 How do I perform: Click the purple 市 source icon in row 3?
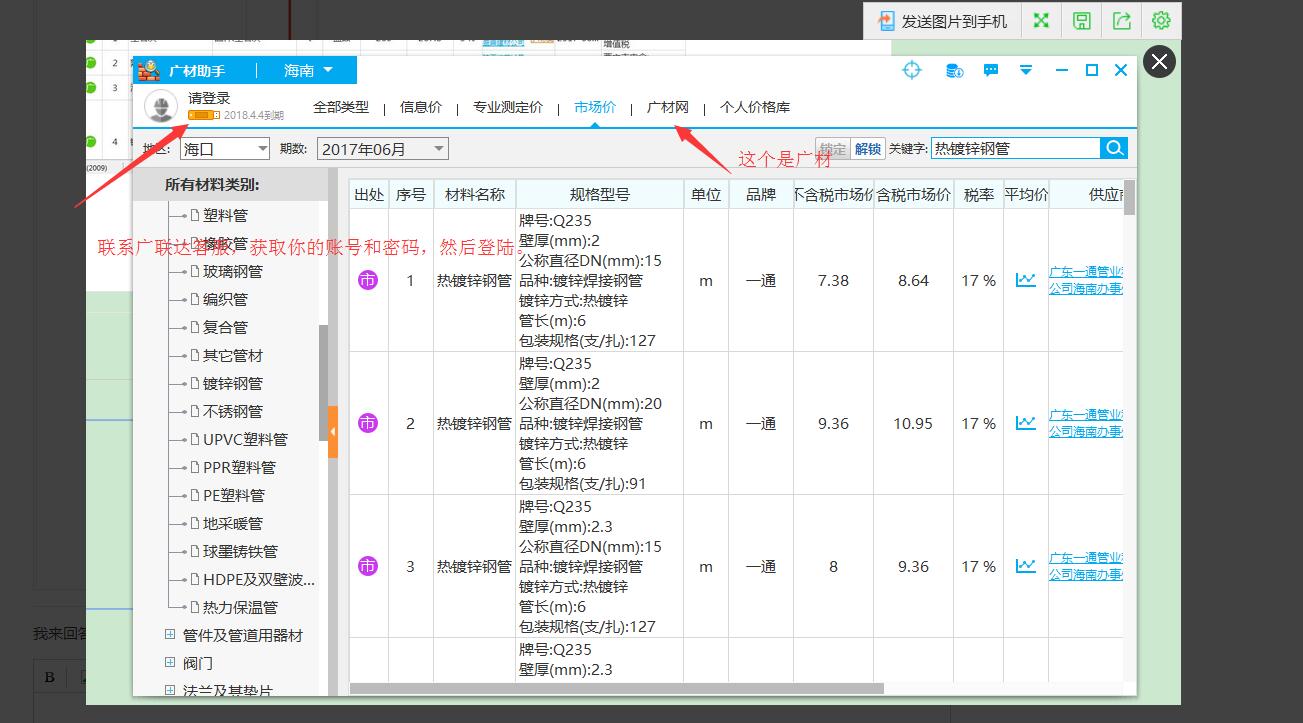368,566
